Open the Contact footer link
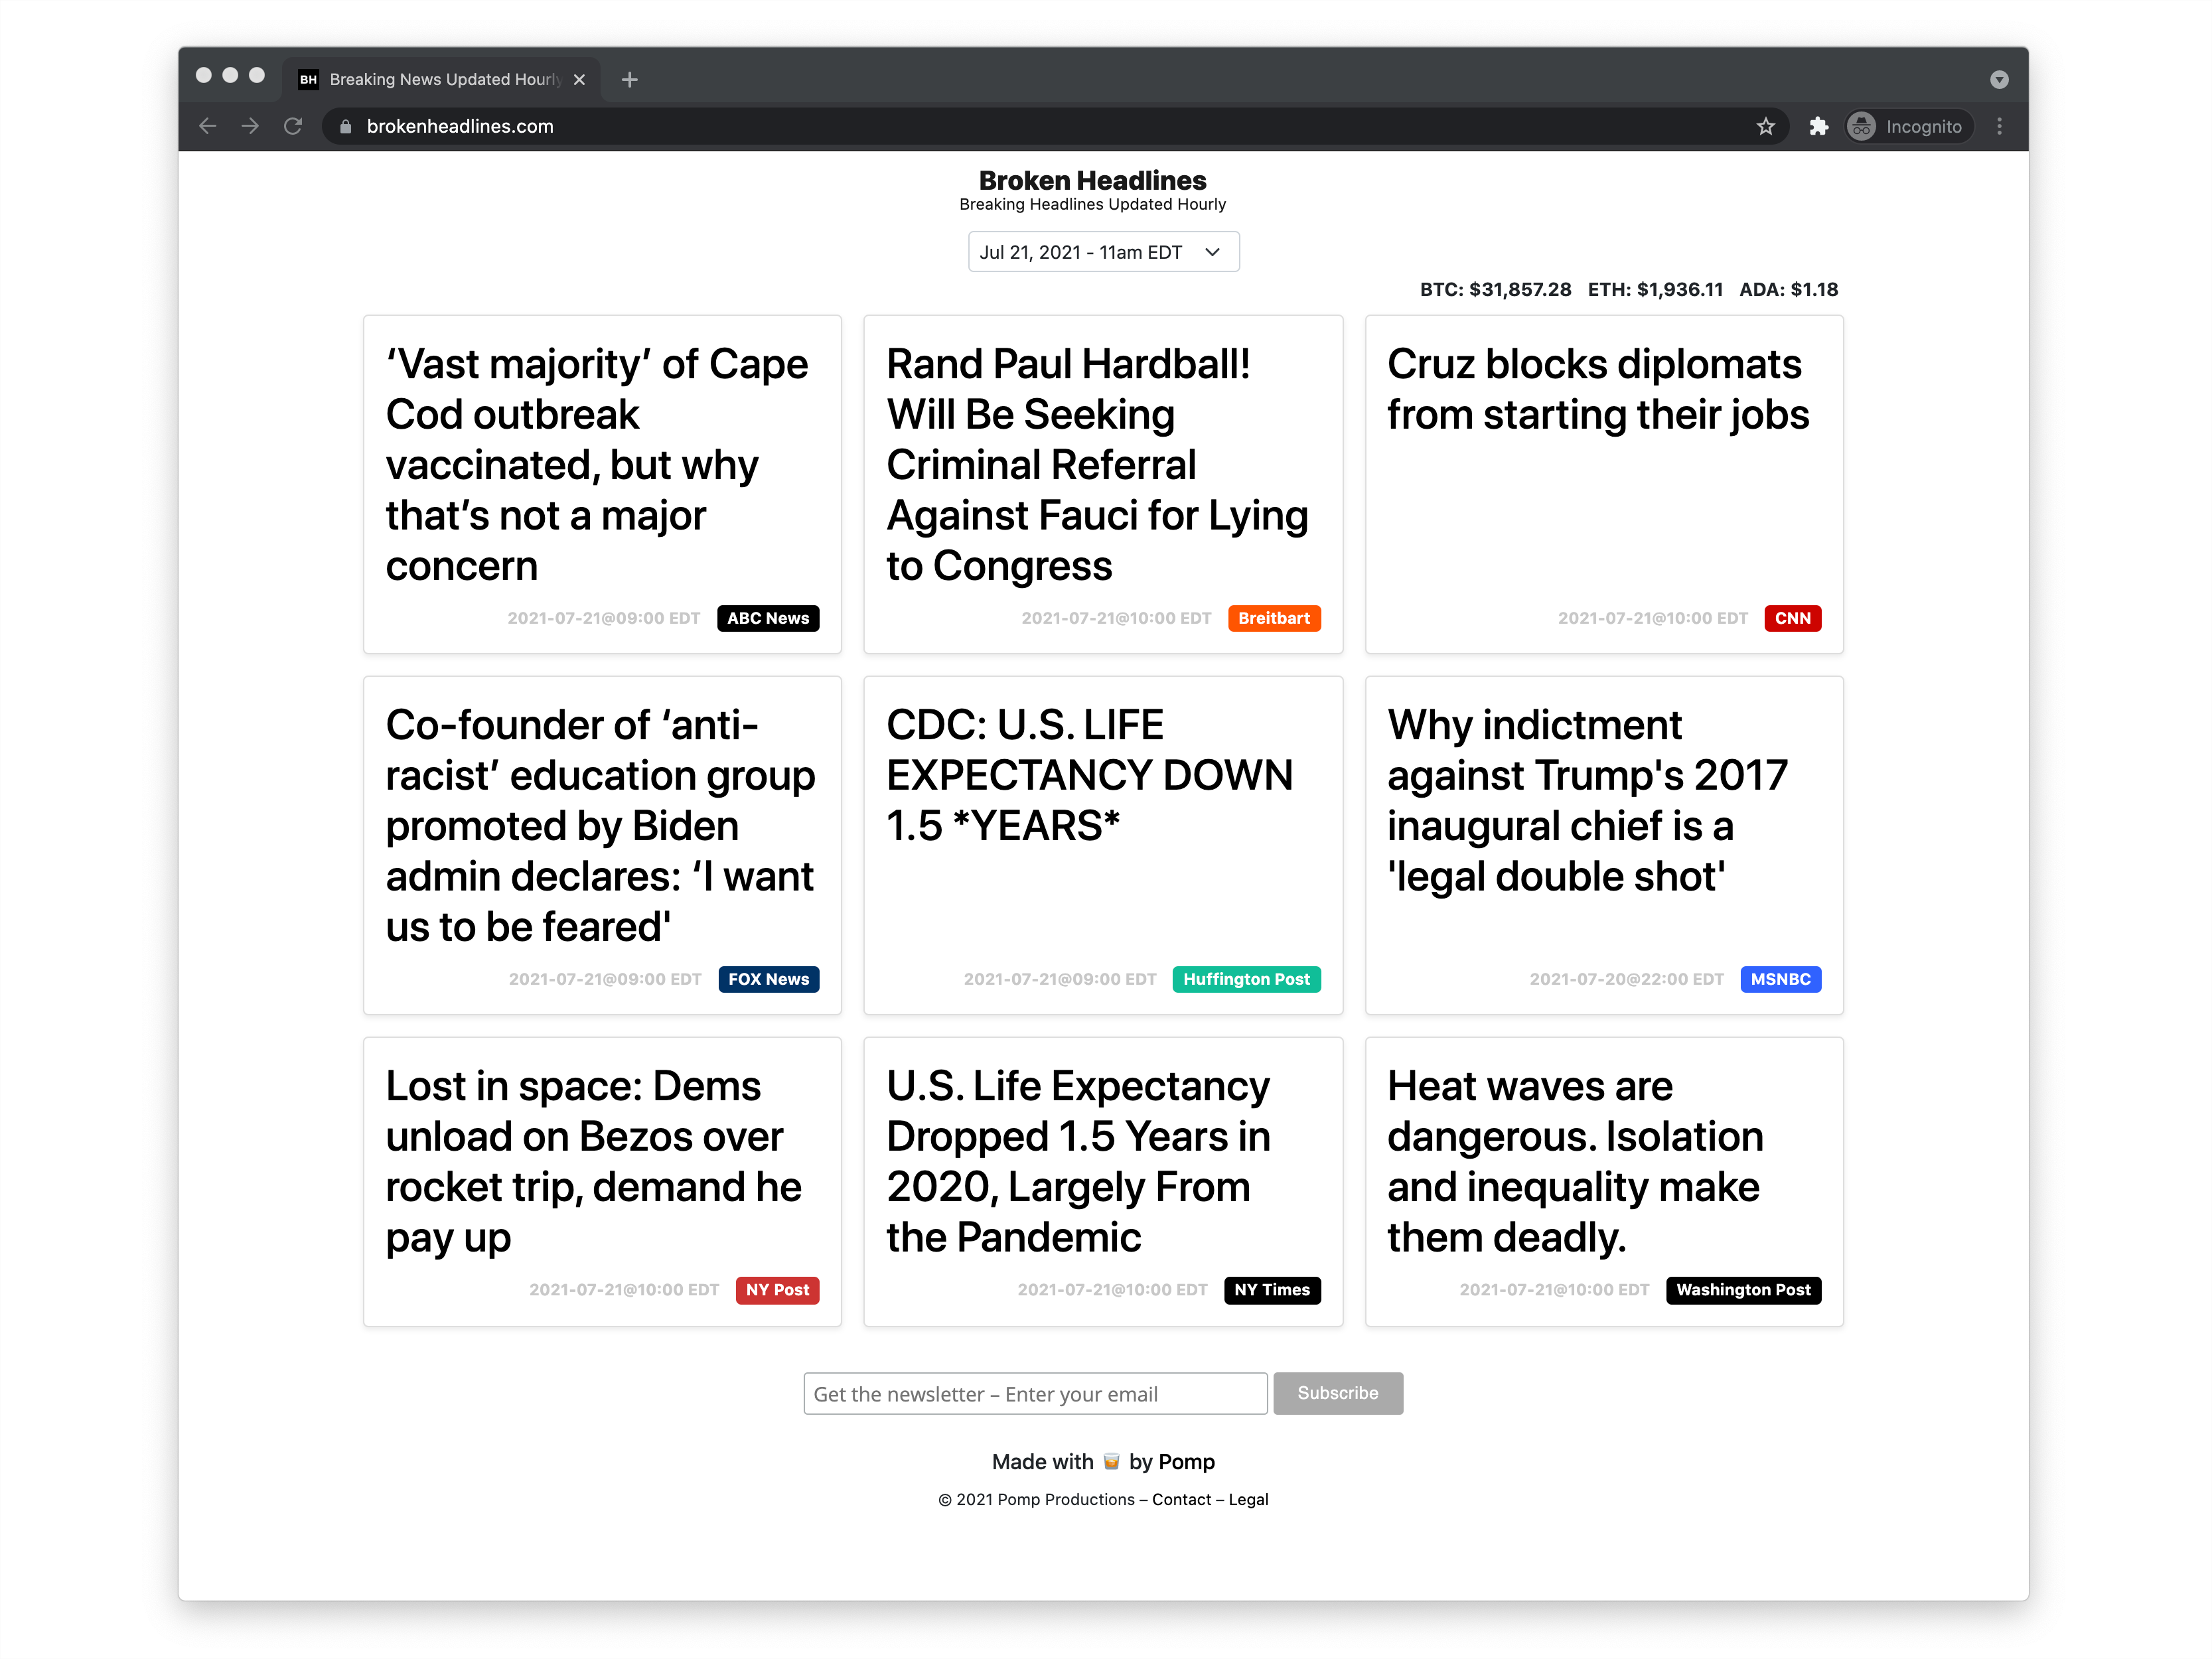 [1181, 1500]
